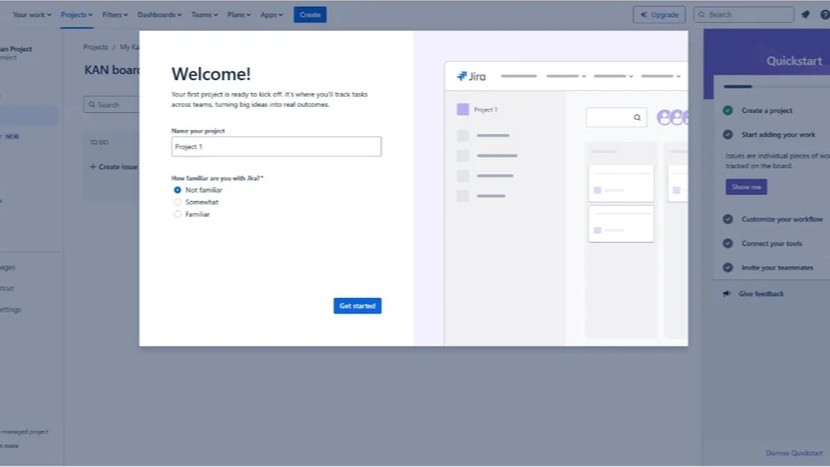
Task: Expand the Filters menu
Action: 115,15
